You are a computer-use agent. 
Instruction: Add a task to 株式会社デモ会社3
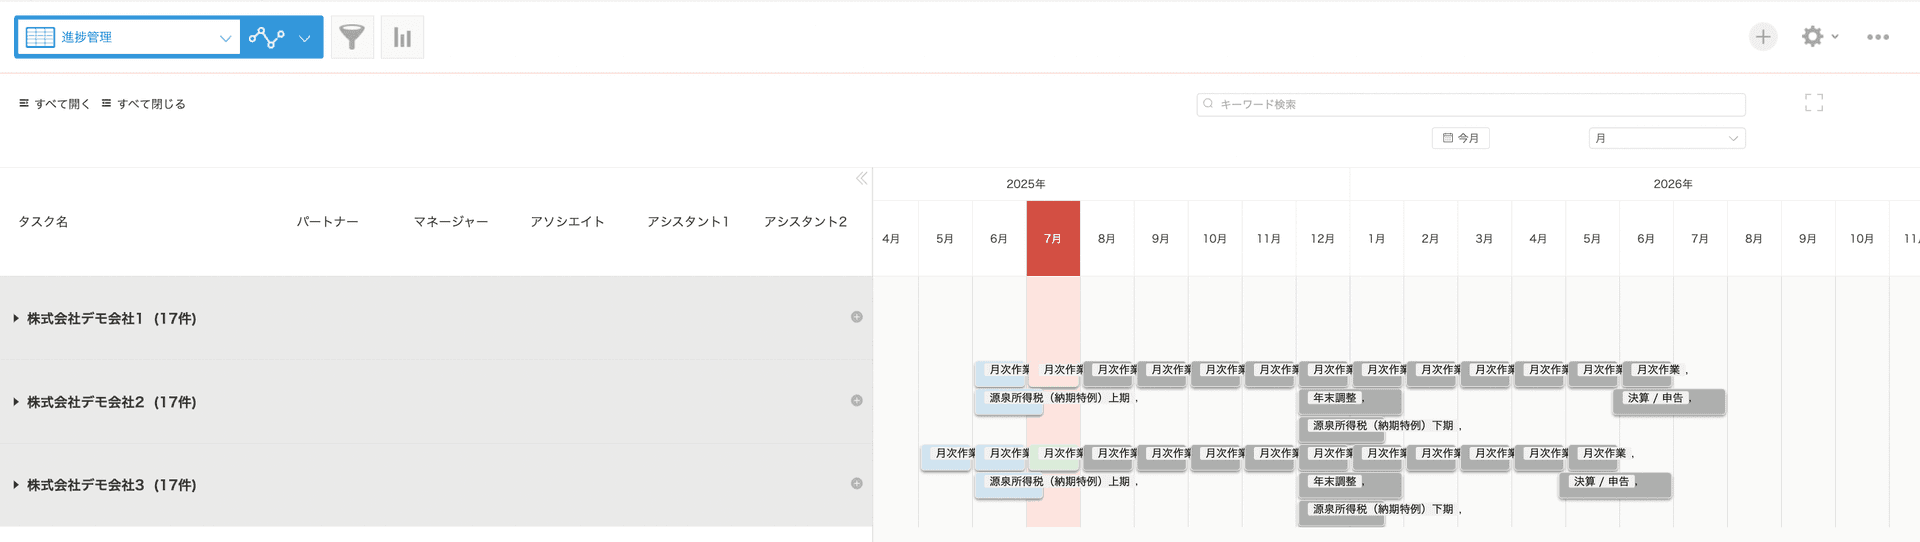coord(857,484)
